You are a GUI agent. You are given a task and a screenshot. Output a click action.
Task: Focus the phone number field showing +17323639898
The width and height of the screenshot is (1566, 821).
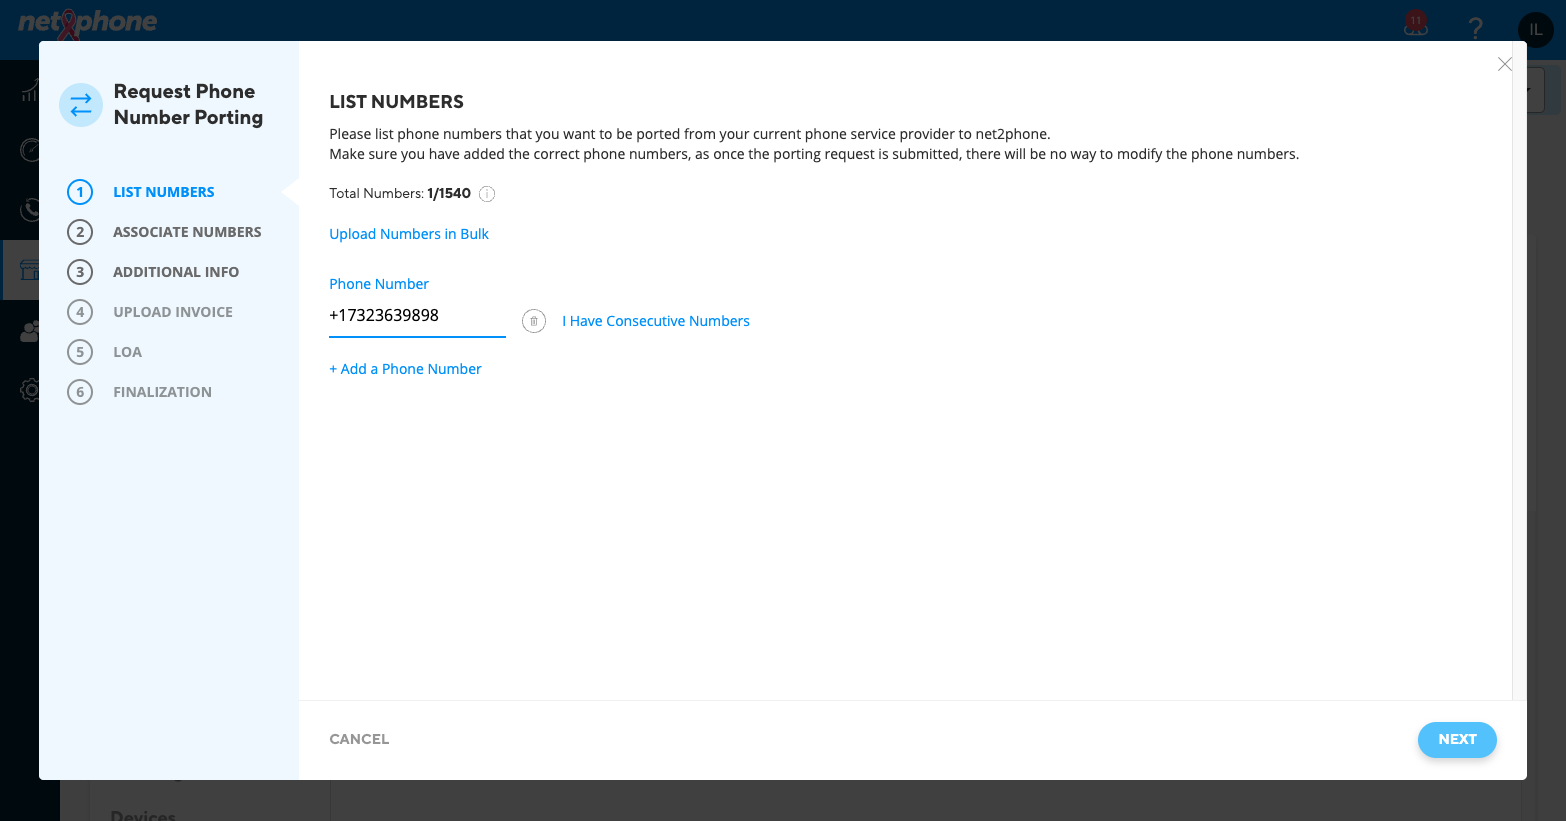(417, 316)
